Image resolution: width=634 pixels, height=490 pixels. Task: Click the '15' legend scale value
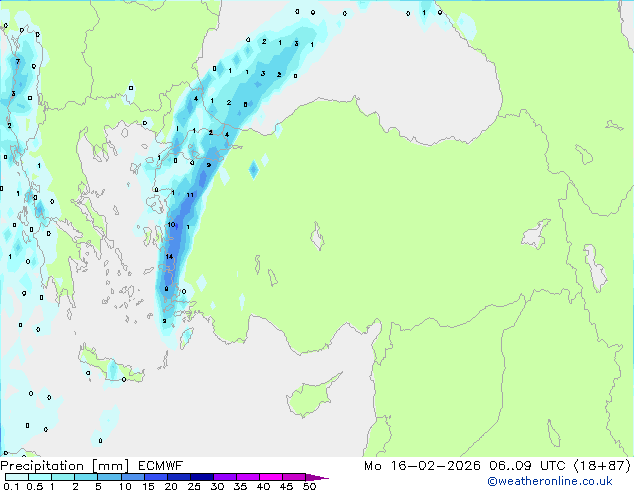coord(148,486)
